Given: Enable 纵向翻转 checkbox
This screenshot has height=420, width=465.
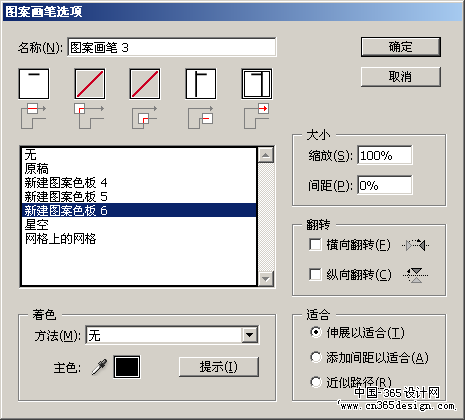Looking at the screenshot, I should pyautogui.click(x=315, y=275).
